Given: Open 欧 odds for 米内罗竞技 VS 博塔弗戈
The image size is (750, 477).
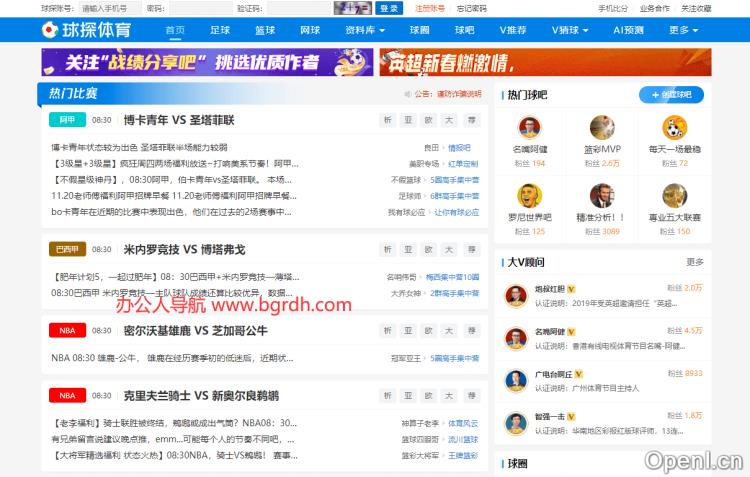Looking at the screenshot, I should pyautogui.click(x=429, y=249).
